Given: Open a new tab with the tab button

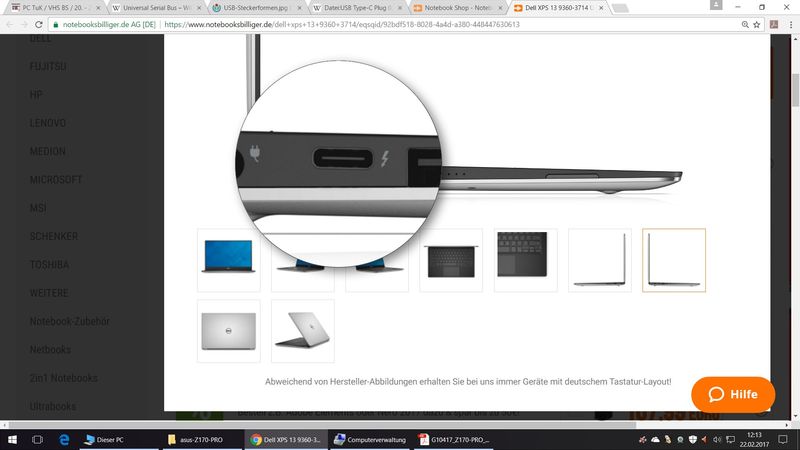Looking at the screenshot, I should pos(620,8).
